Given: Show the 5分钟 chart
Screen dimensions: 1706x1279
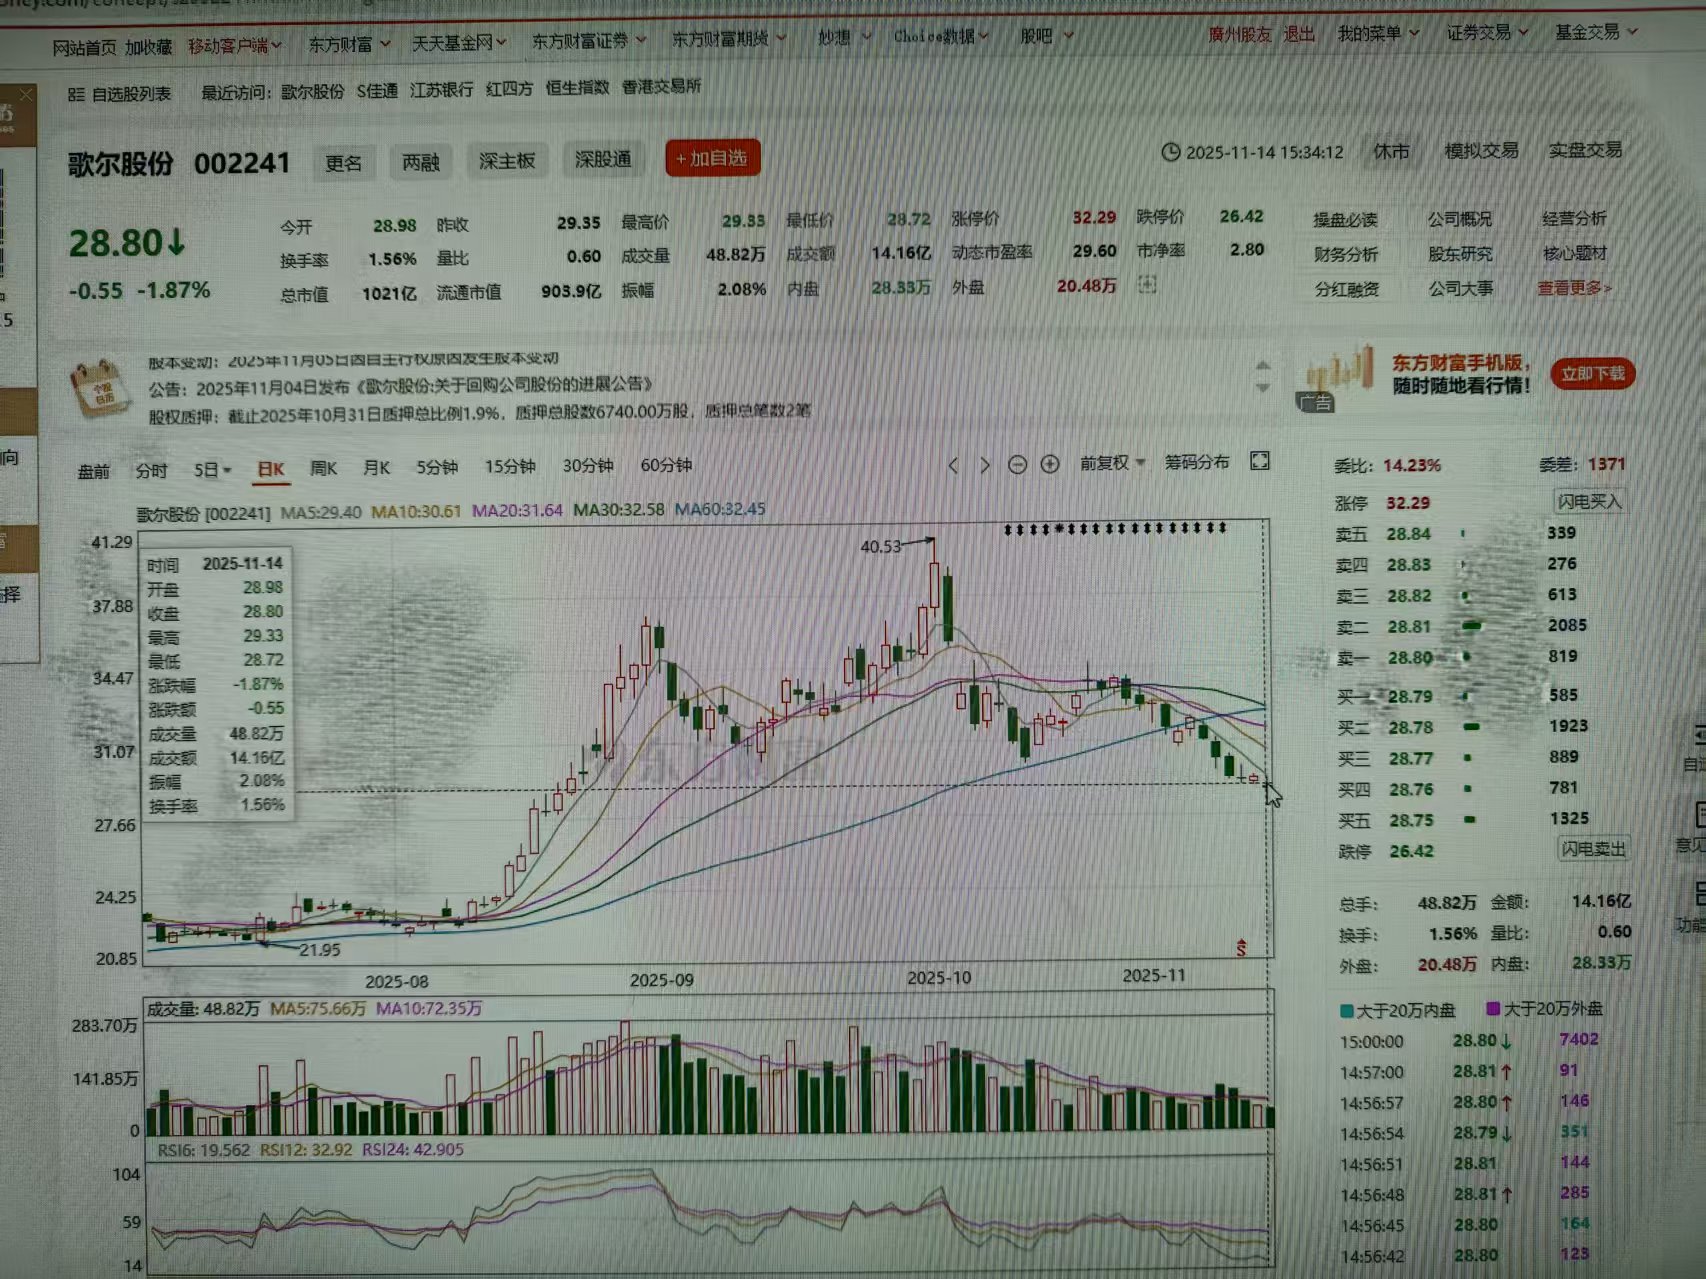Looking at the screenshot, I should click(437, 467).
